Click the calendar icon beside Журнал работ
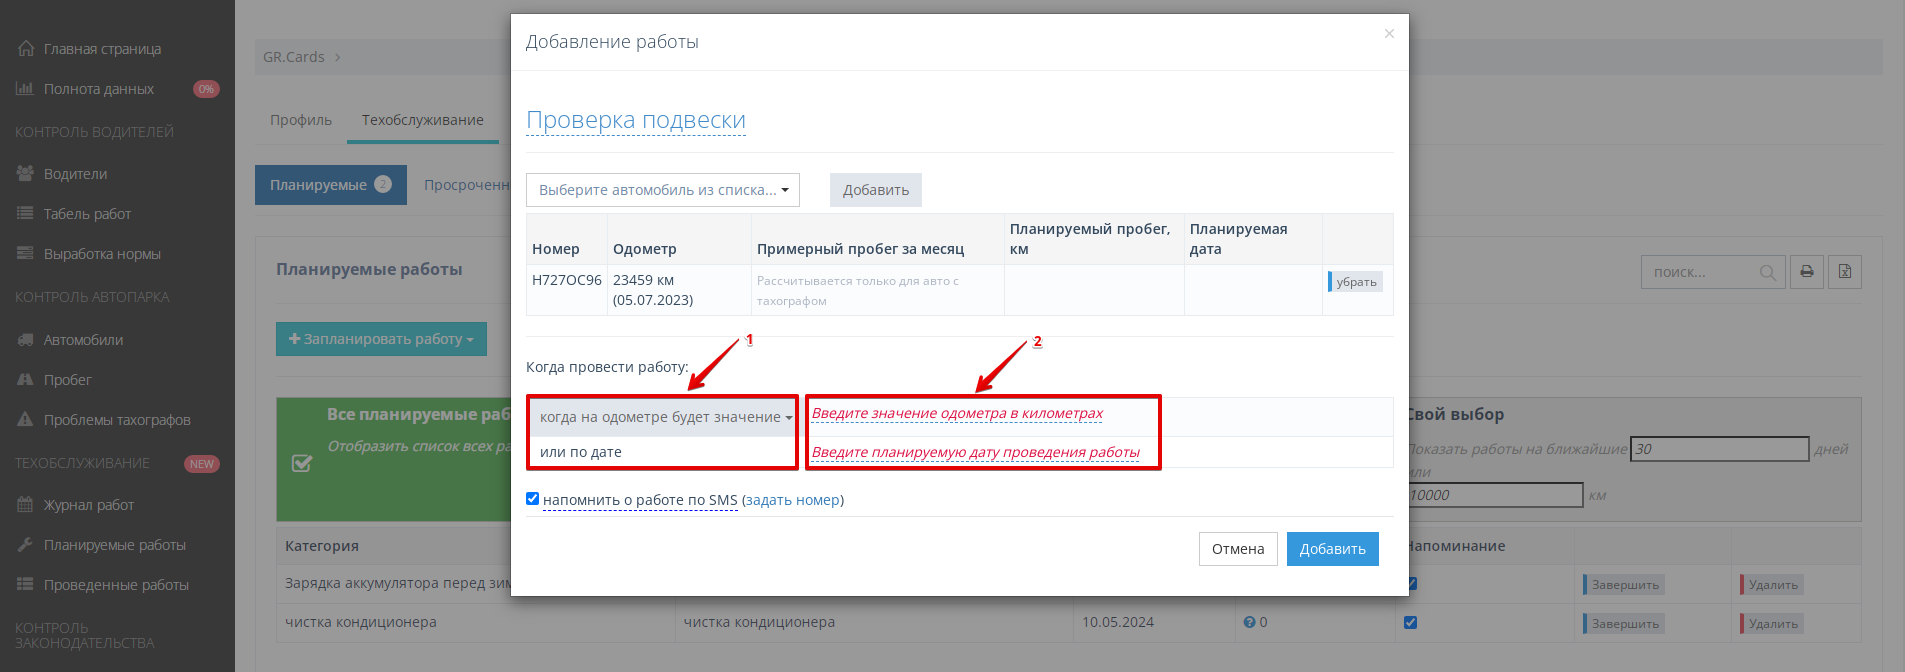 (x=25, y=505)
